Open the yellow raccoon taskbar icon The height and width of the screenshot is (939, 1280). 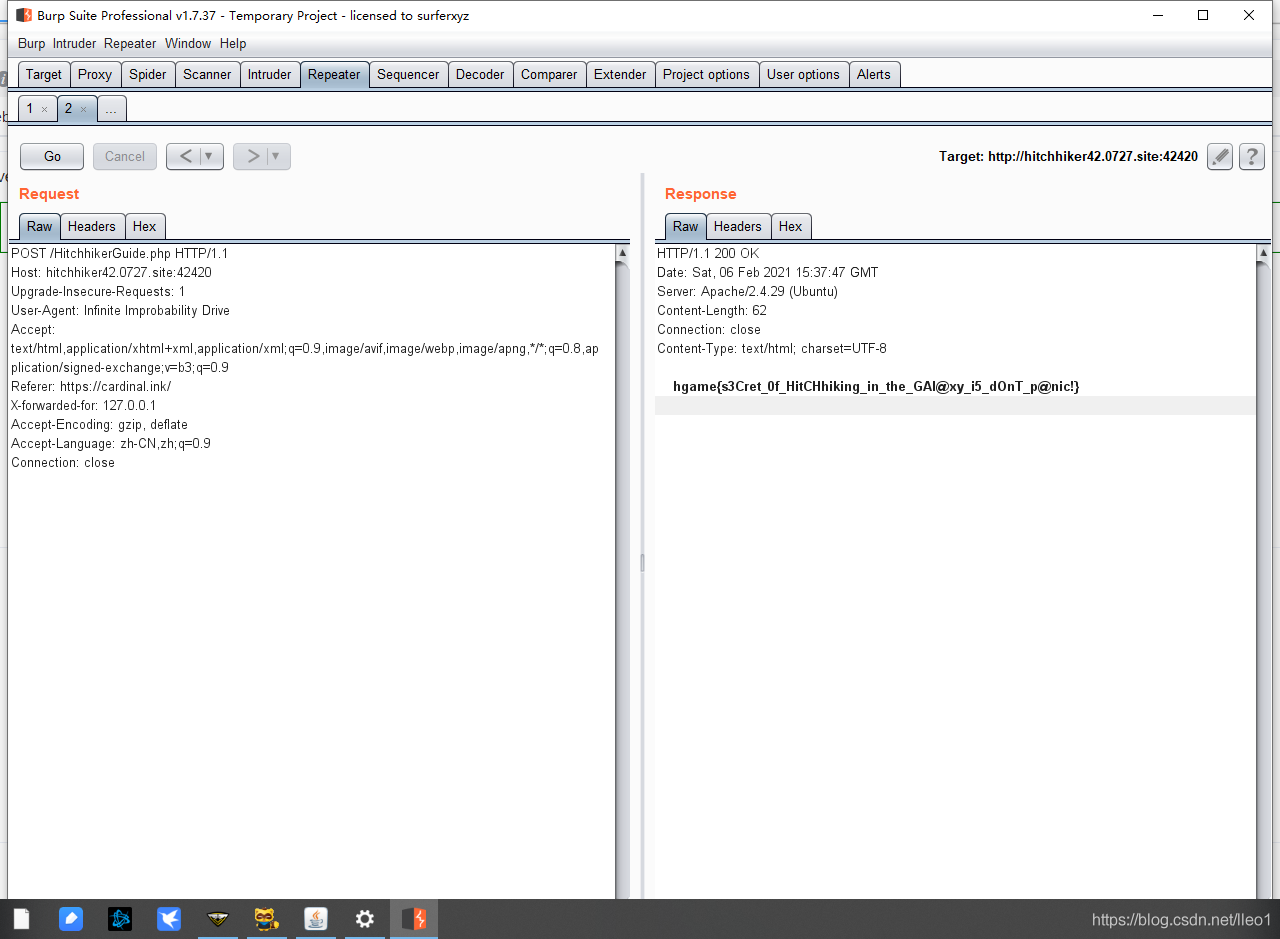pyautogui.click(x=266, y=918)
